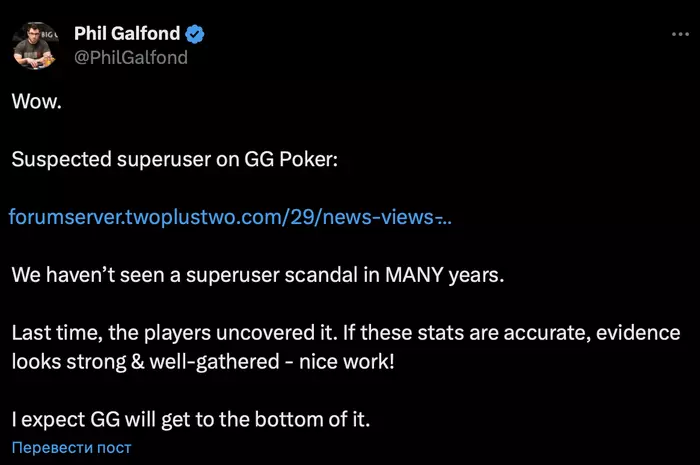700x465 pixels.
Task: Click the Phil Galfond display name
Action: coord(127,35)
